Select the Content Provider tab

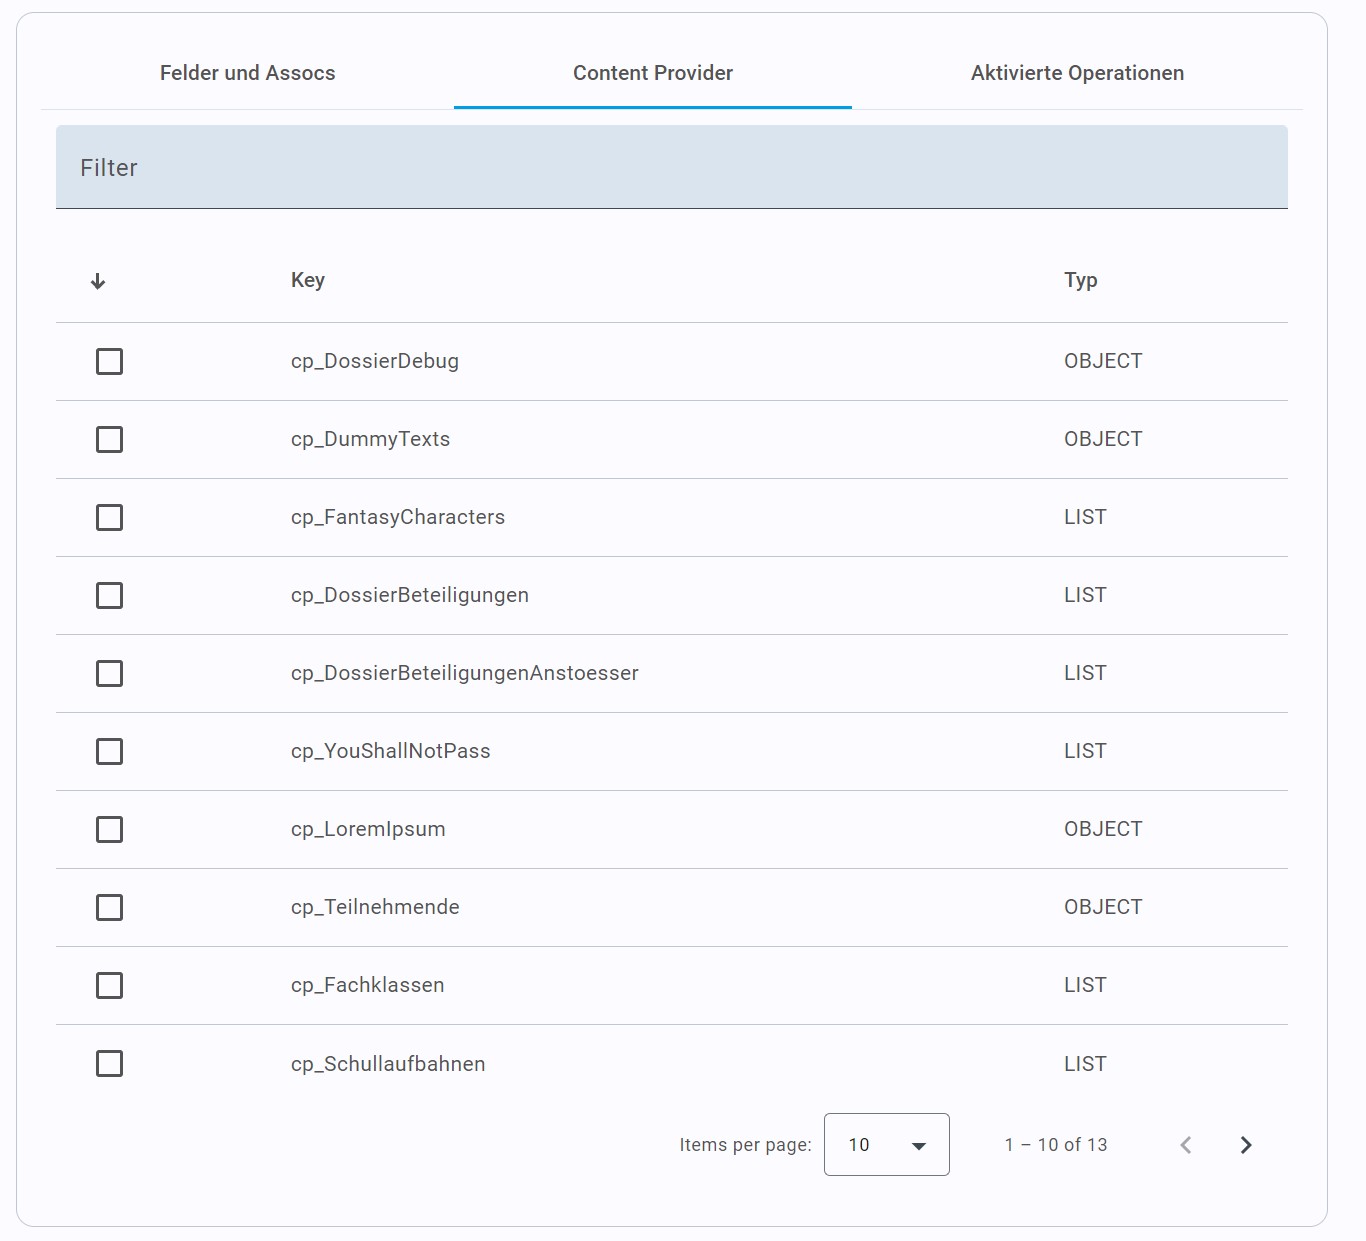pyautogui.click(x=653, y=73)
